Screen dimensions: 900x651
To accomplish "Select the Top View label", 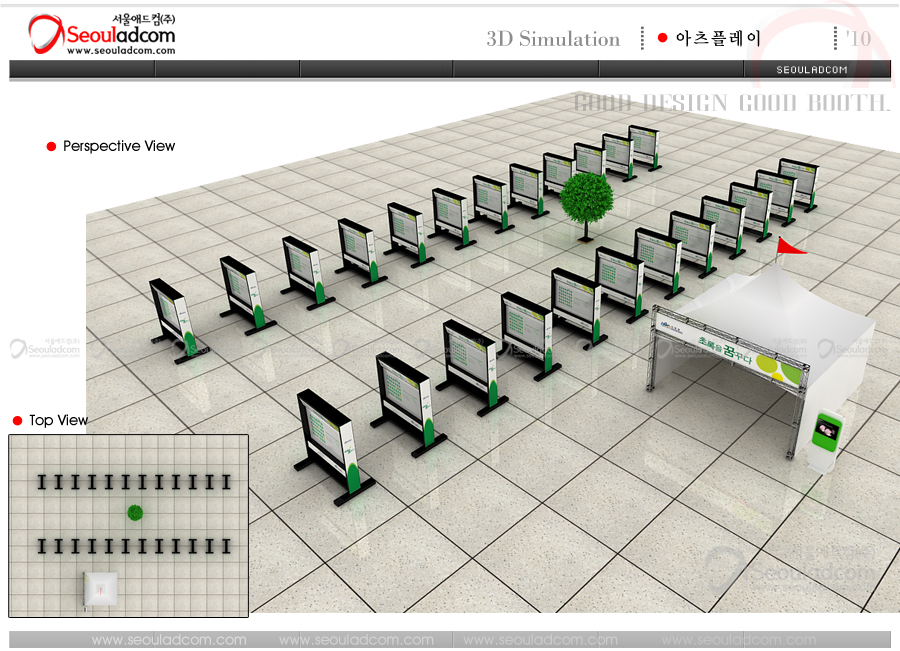I will tap(59, 421).
